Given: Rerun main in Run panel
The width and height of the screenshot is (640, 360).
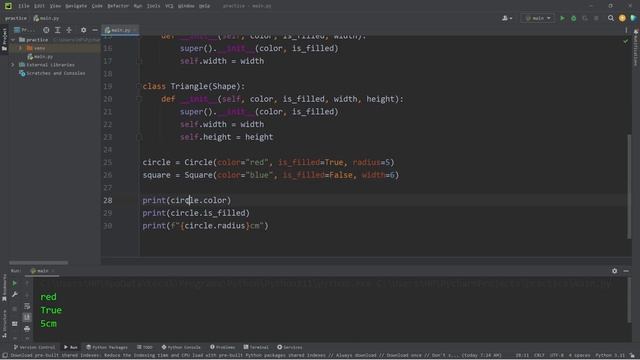Looking at the screenshot, I should [15, 283].
